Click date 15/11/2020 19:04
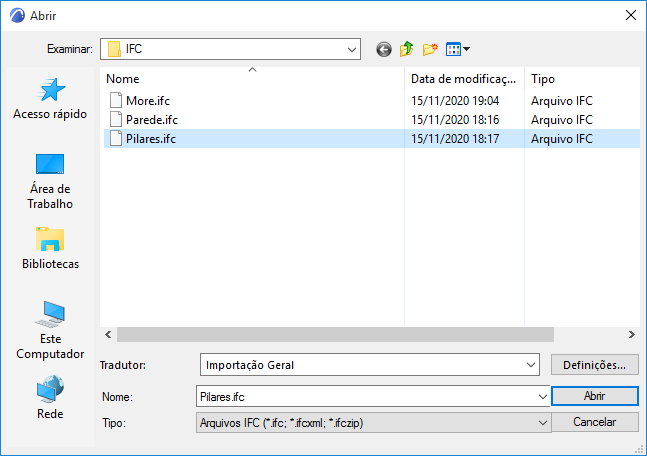Viewport: 647px width, 456px height. (x=455, y=101)
